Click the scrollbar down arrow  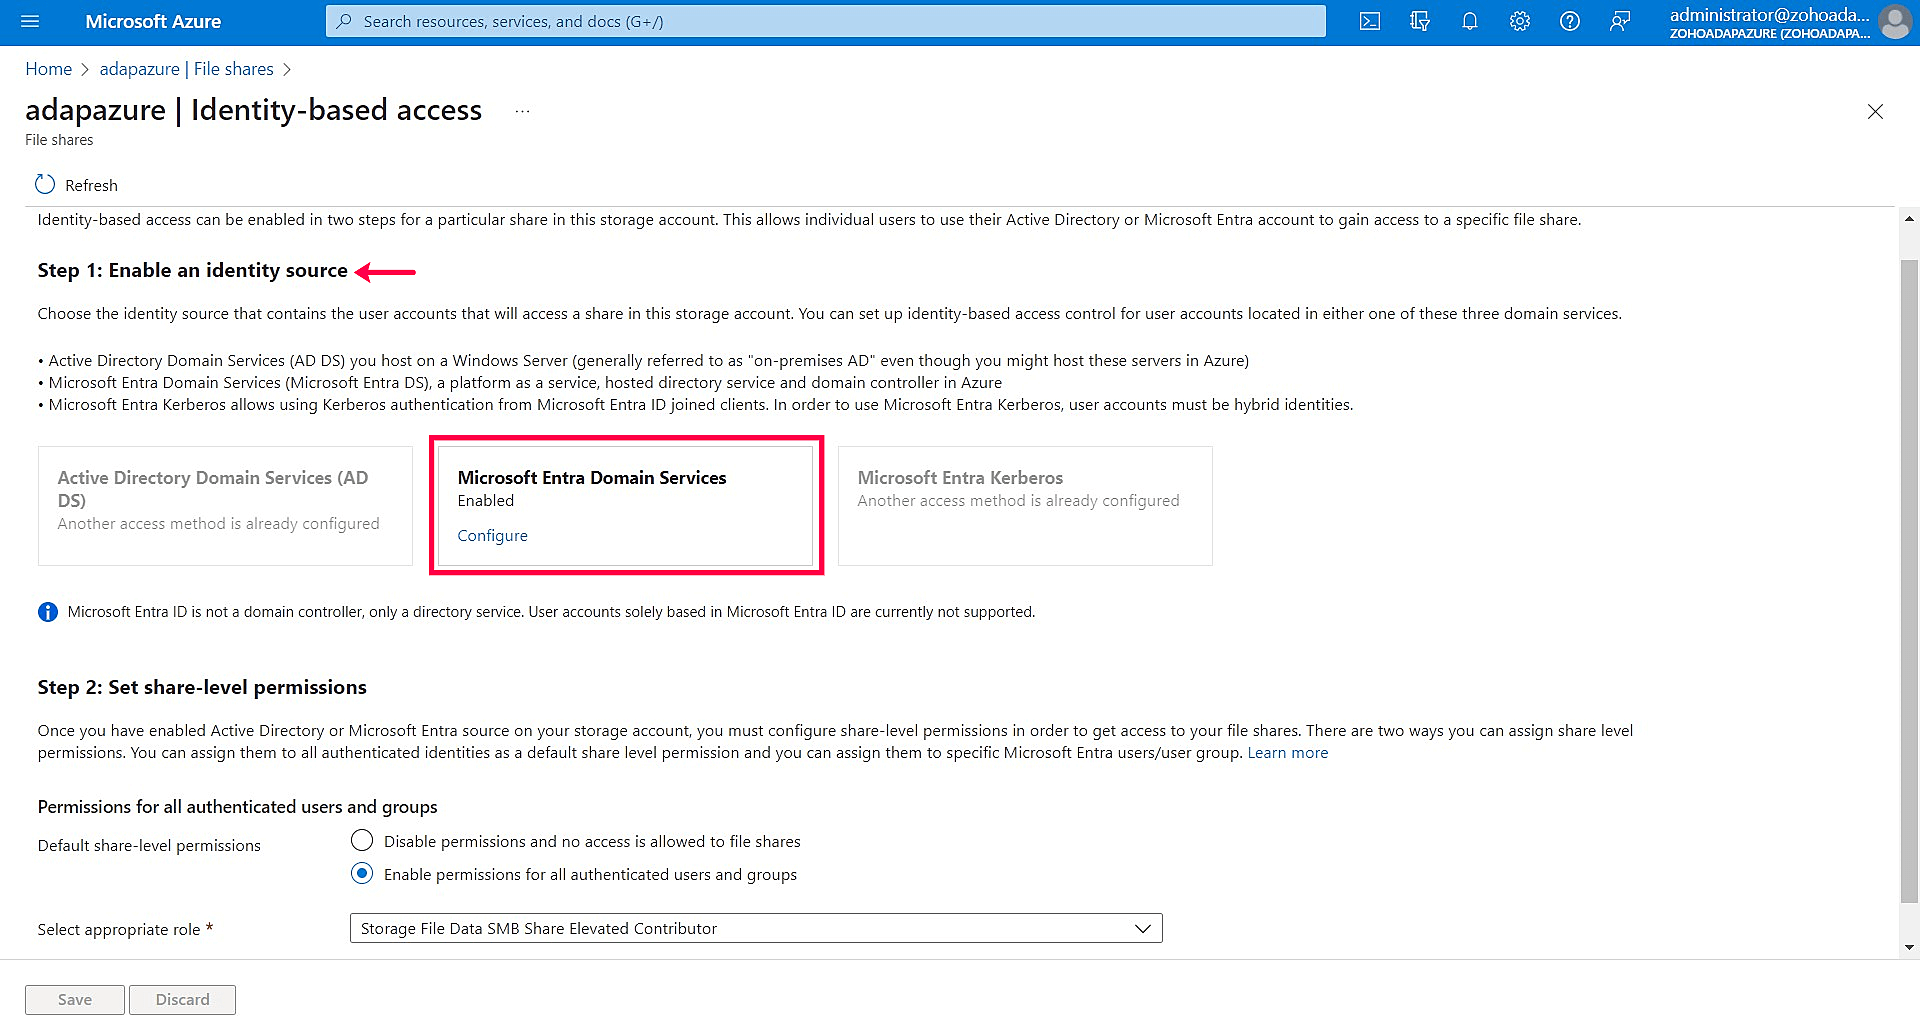point(1909,947)
